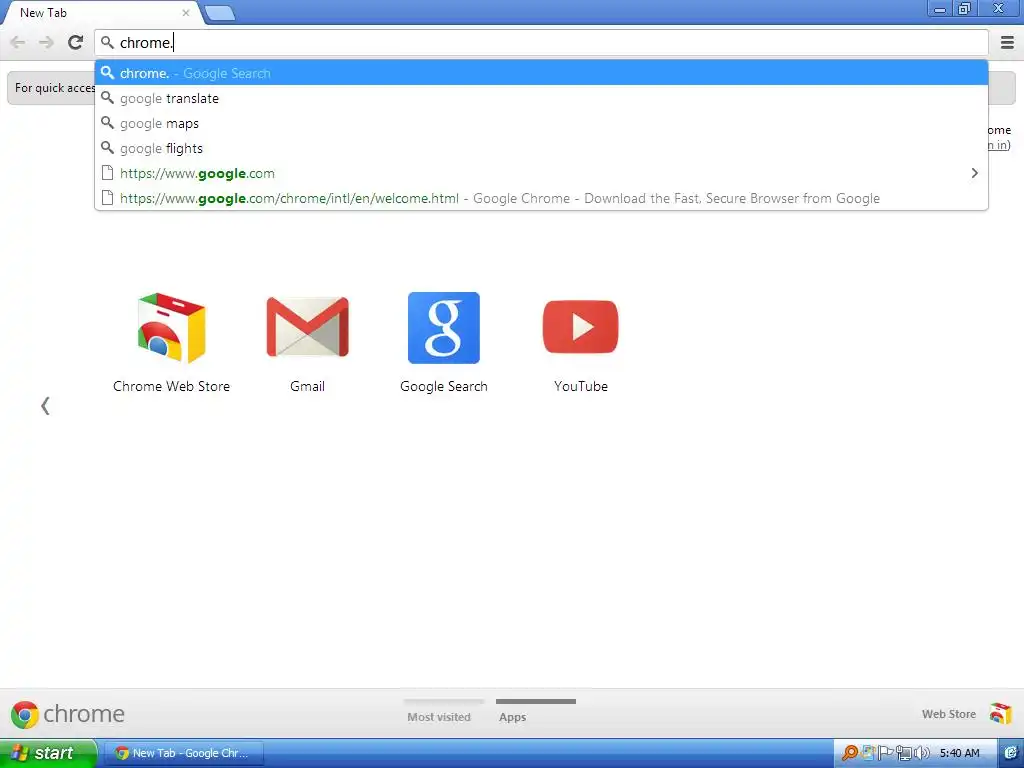Expand the arrow beside www.google.com suggestion
This screenshot has height=768, width=1024.
click(974, 173)
